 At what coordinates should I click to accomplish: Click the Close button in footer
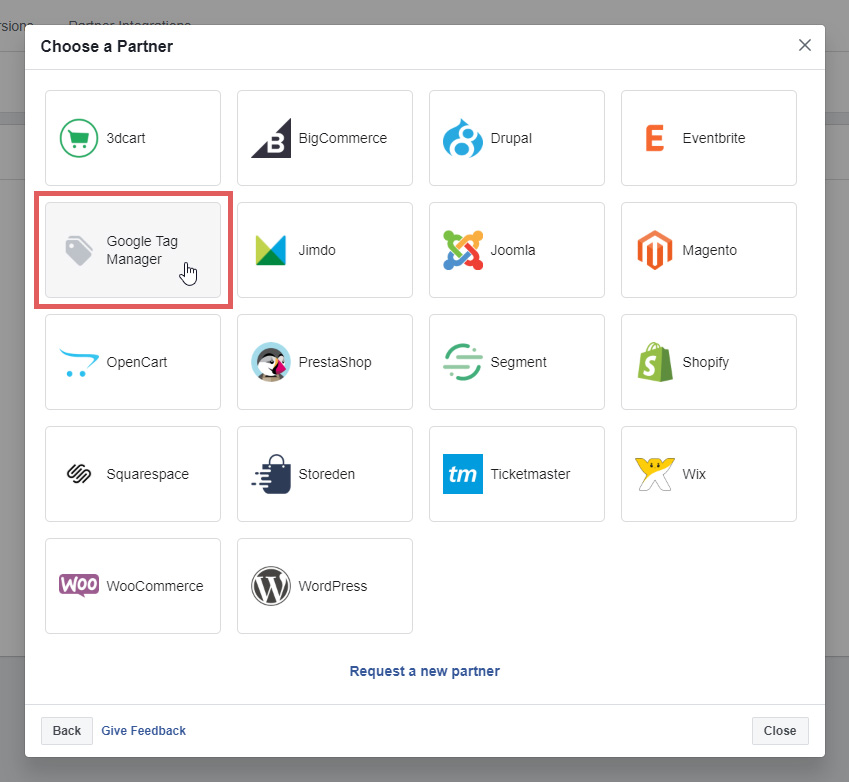[x=780, y=731]
